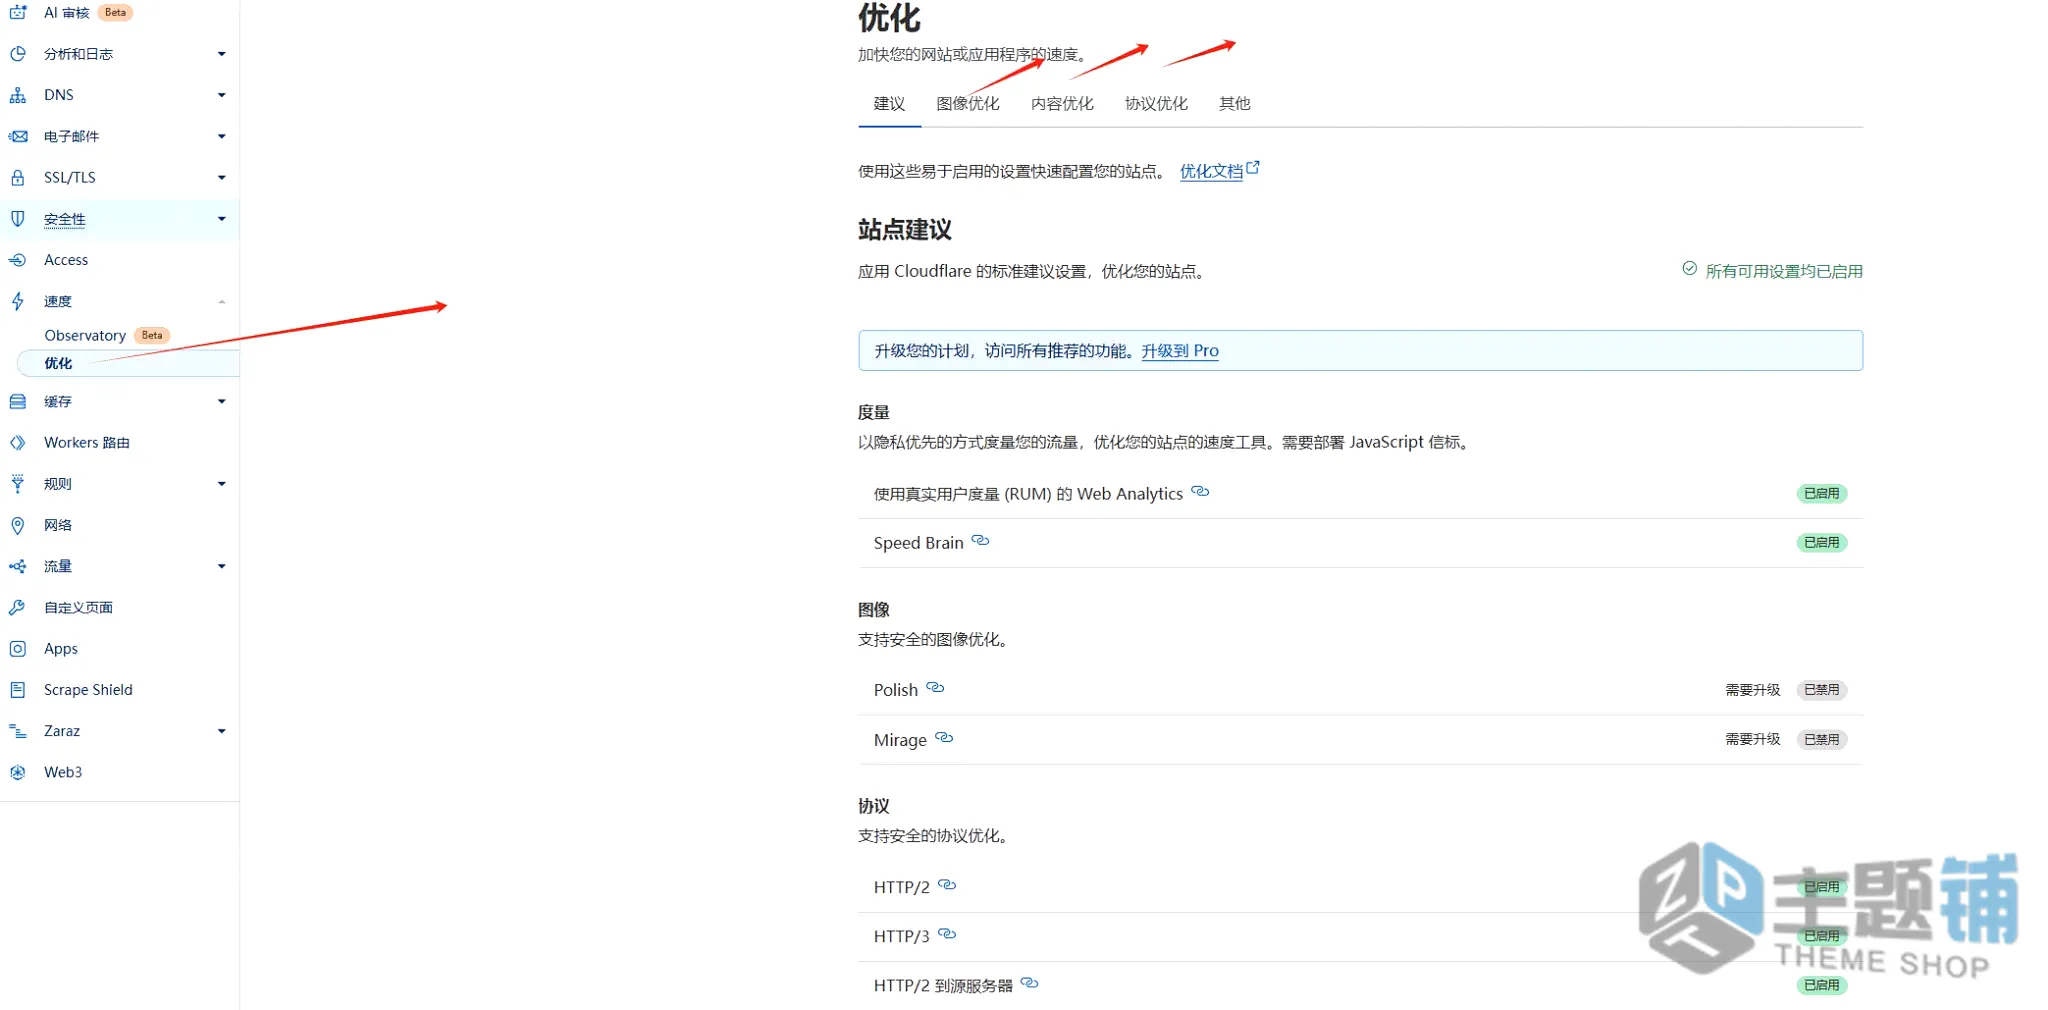Expand the 电子邮件 menu arrow

point(222,136)
